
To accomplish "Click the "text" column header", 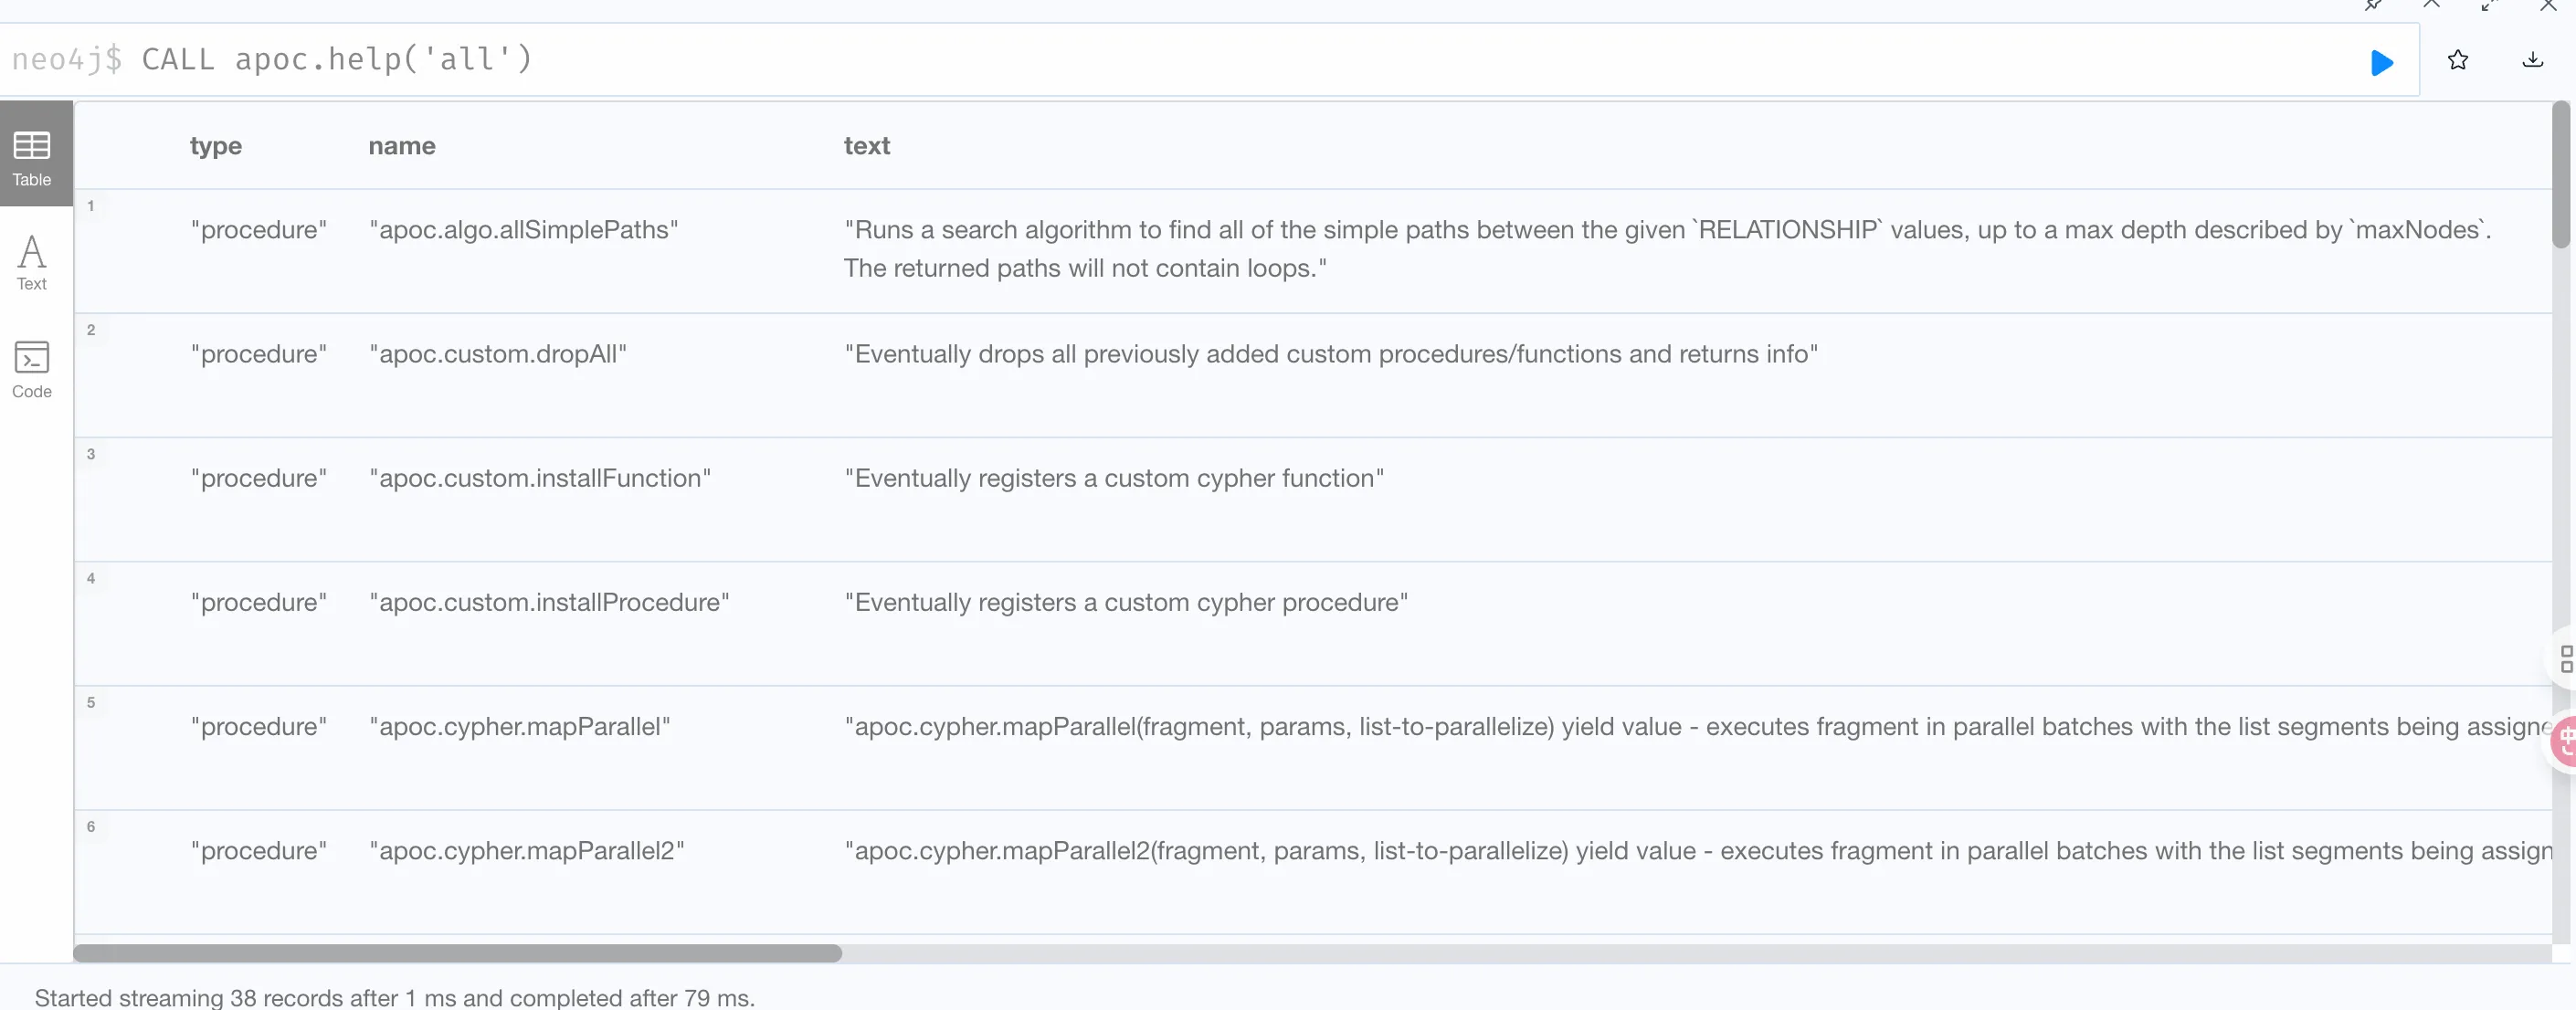I will tap(867, 146).
